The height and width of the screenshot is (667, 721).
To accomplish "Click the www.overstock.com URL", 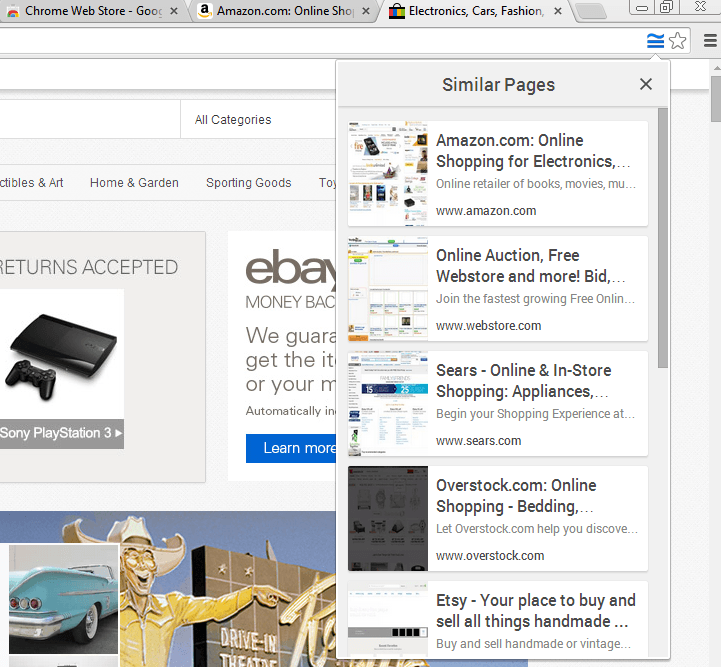I will pyautogui.click(x=490, y=556).
